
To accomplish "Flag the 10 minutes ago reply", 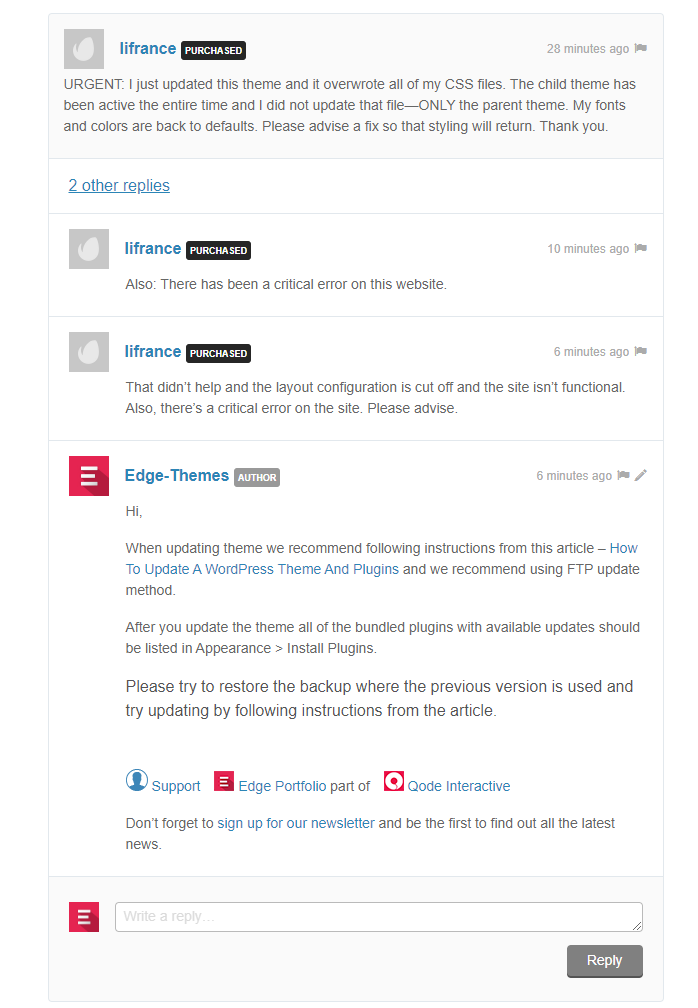I will tap(640, 248).
